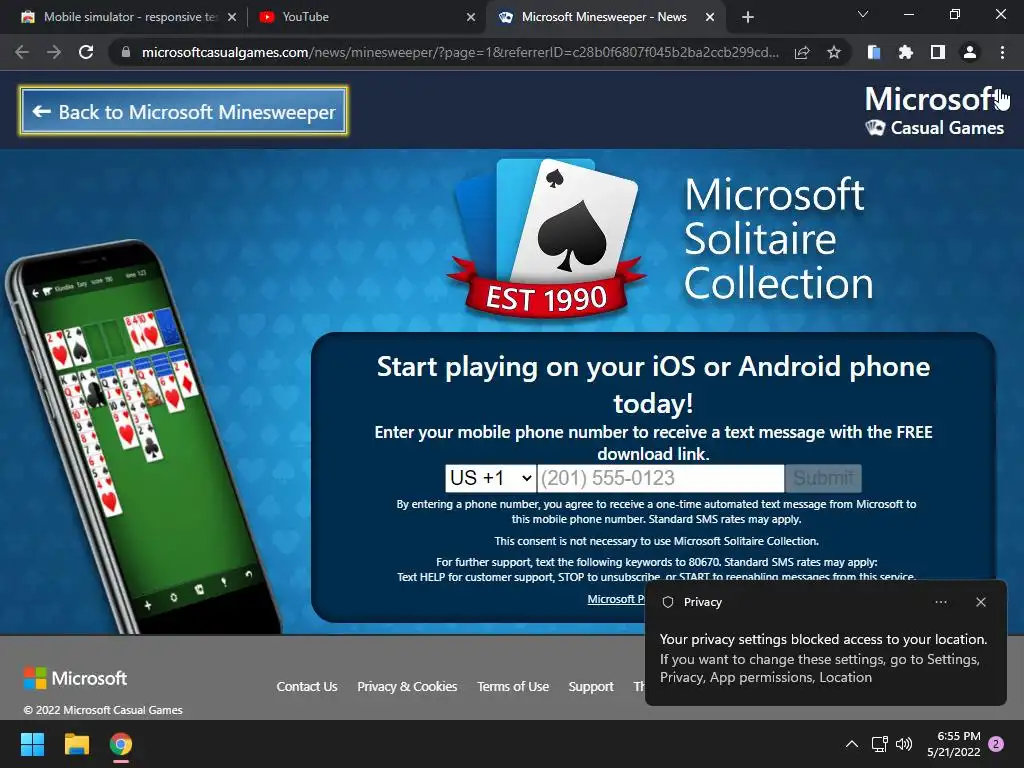Close the Microsoft Minesweeper News tab

click(710, 17)
